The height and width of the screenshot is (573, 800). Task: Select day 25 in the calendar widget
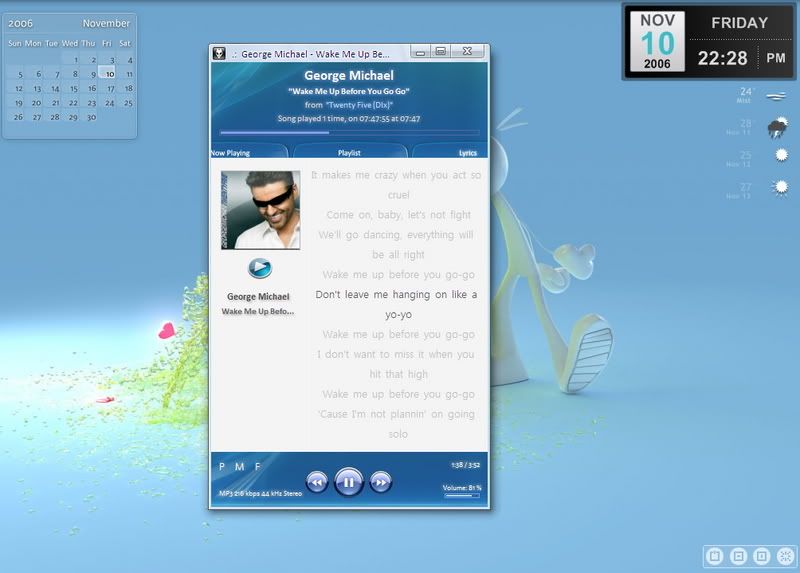pos(128,103)
